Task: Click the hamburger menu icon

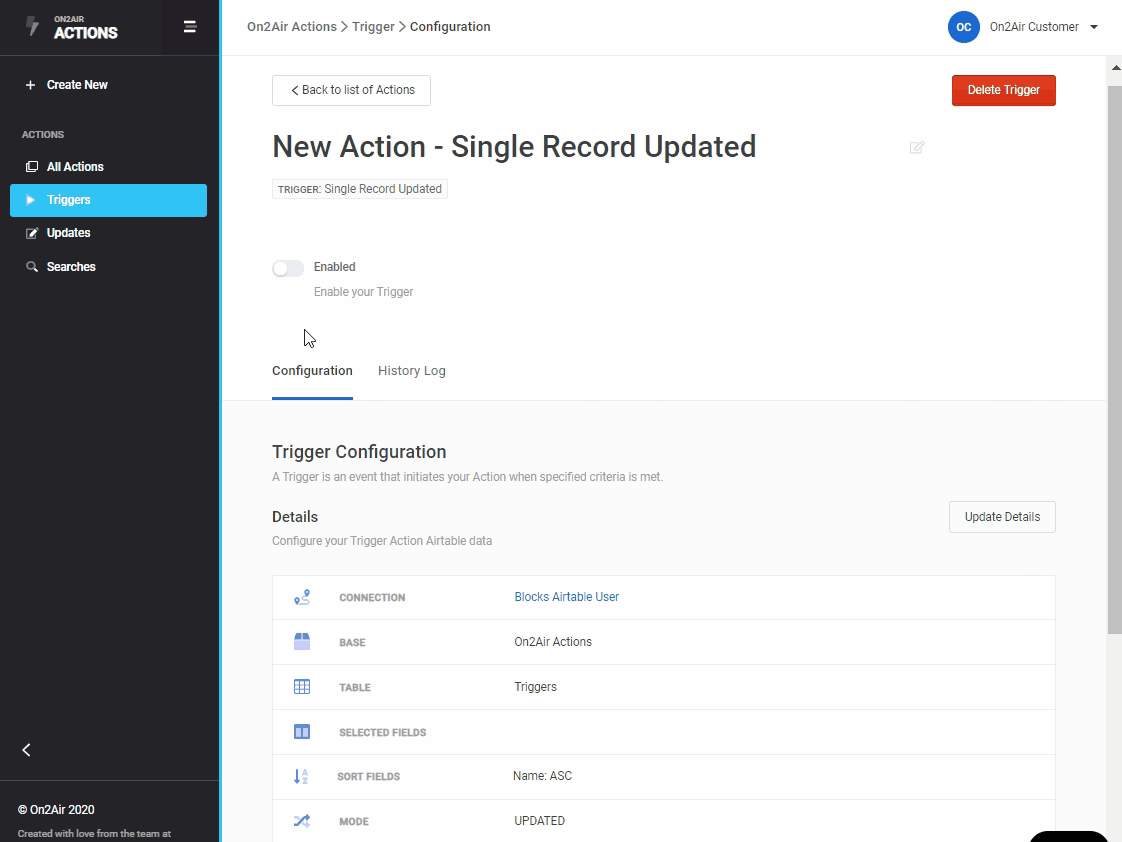Action: click(x=190, y=27)
